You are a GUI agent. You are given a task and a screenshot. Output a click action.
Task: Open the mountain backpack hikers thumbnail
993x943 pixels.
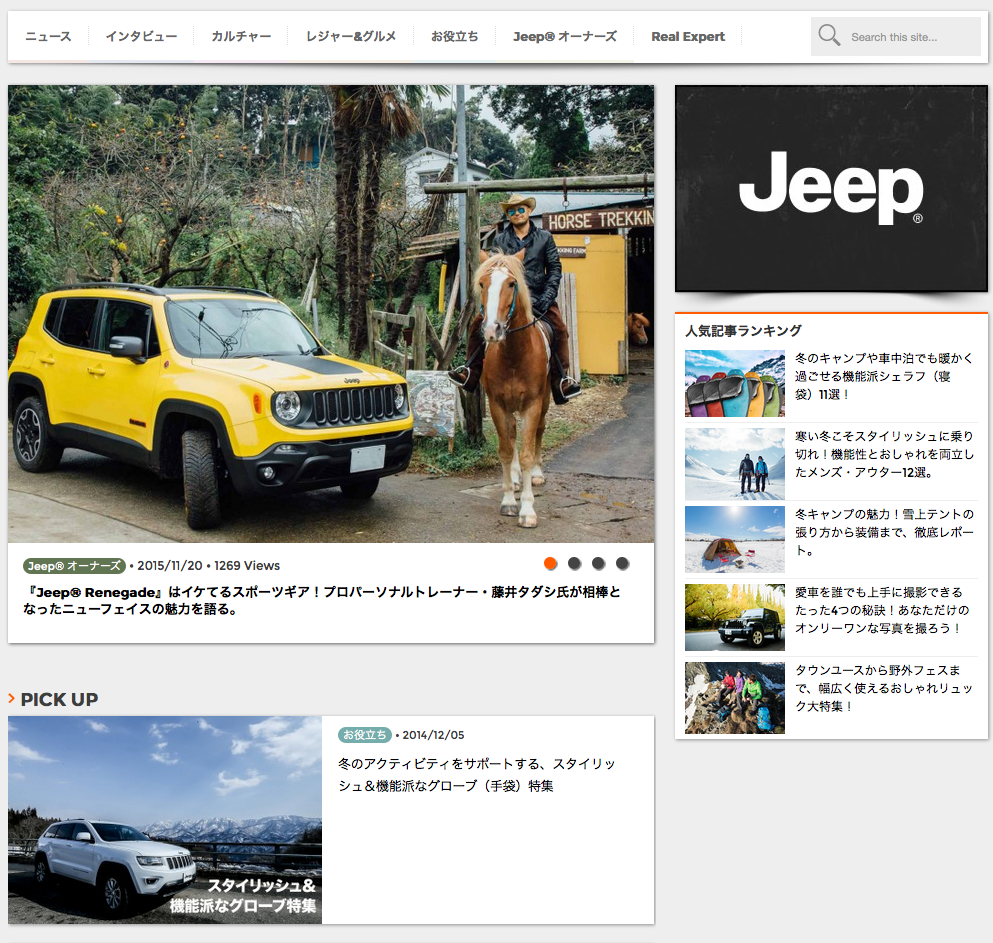pos(735,698)
